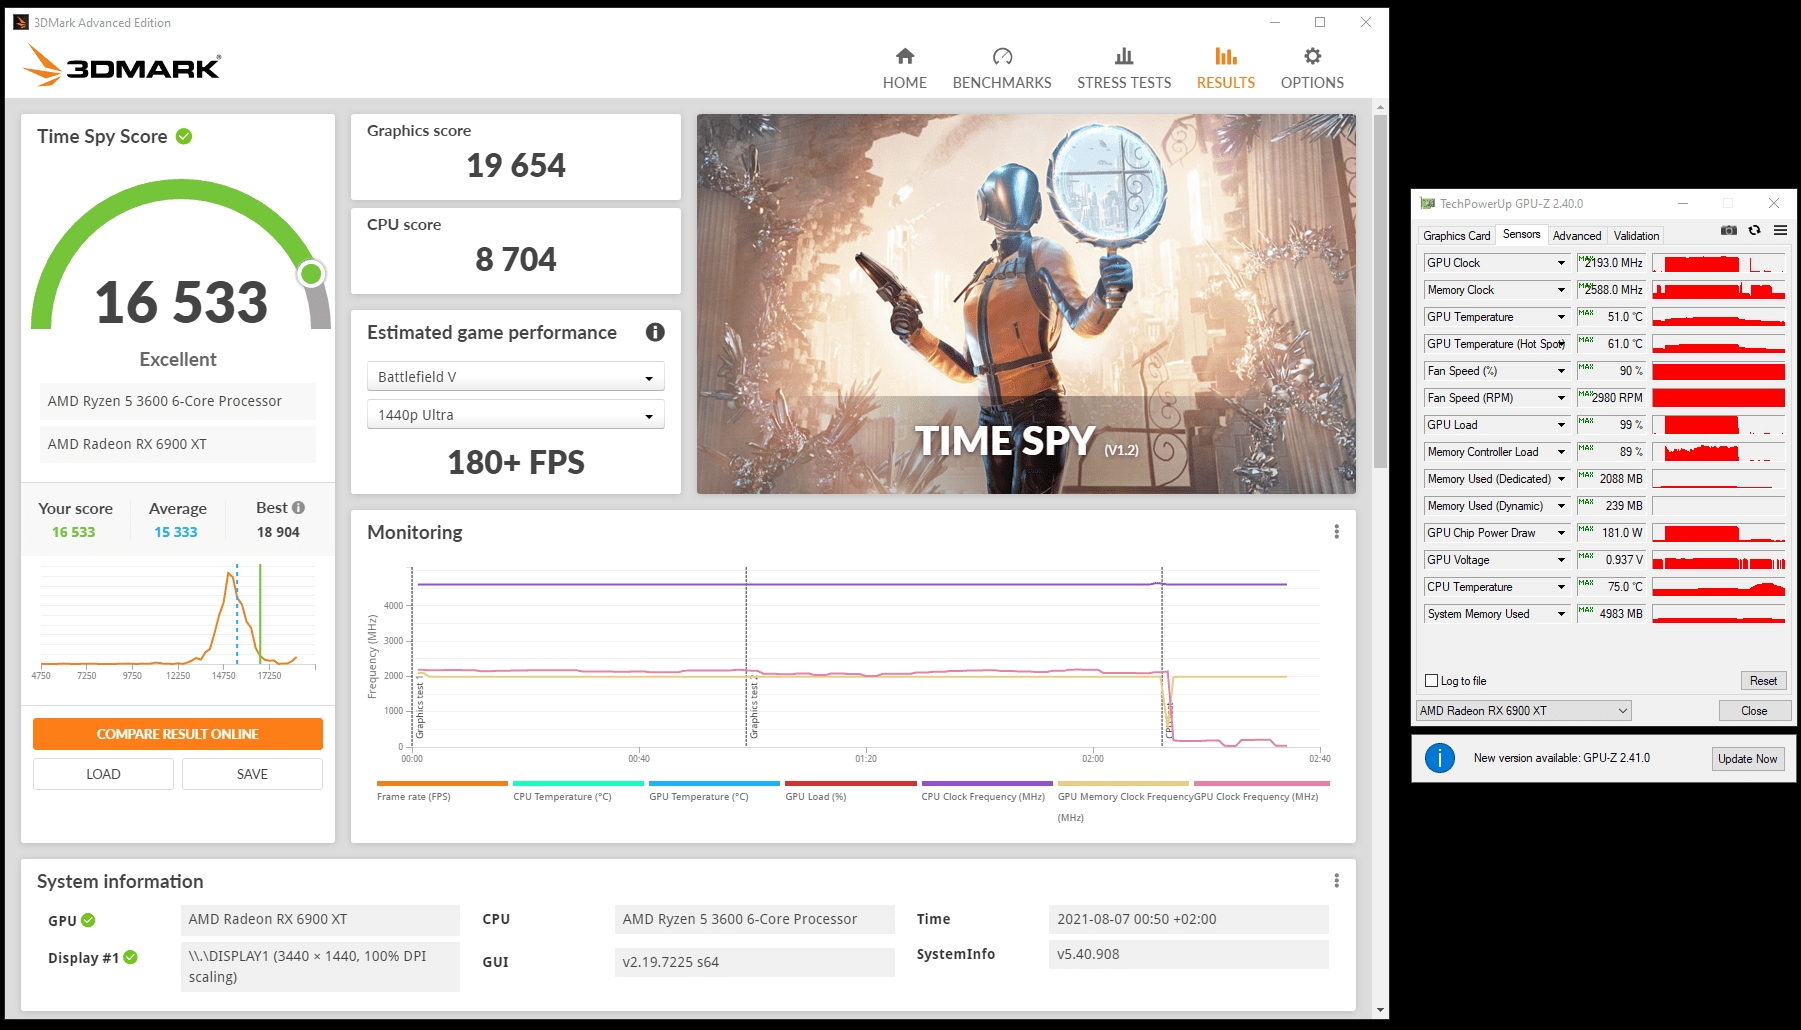This screenshot has width=1801, height=1030.
Task: Click the GPU-Z refresh icon
Action: (1754, 230)
